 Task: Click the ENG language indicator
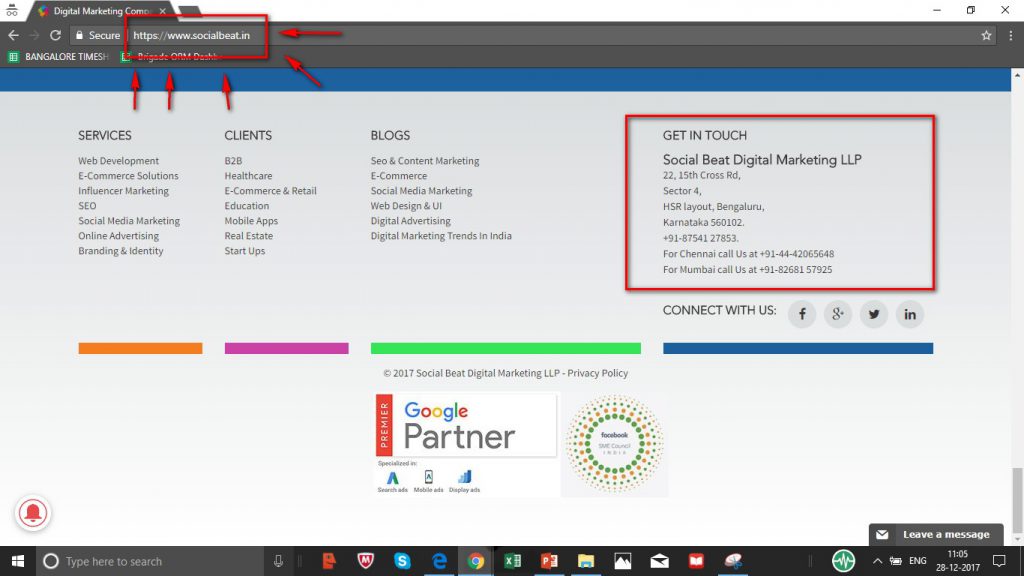click(x=918, y=561)
